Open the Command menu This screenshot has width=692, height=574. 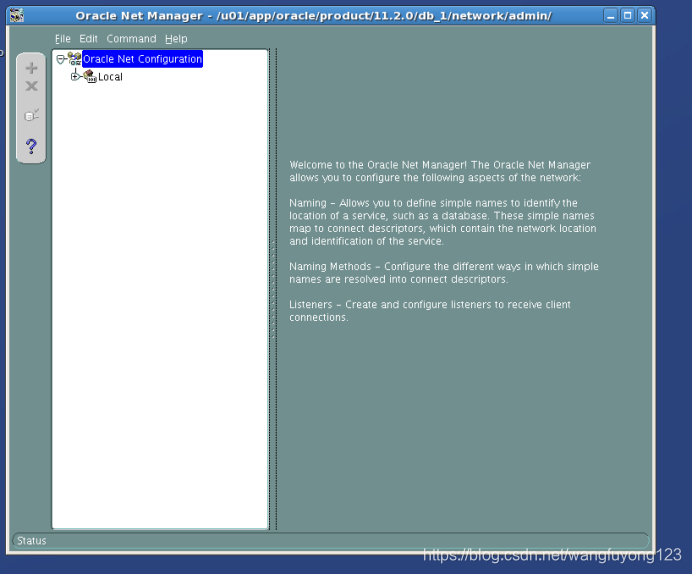point(131,39)
